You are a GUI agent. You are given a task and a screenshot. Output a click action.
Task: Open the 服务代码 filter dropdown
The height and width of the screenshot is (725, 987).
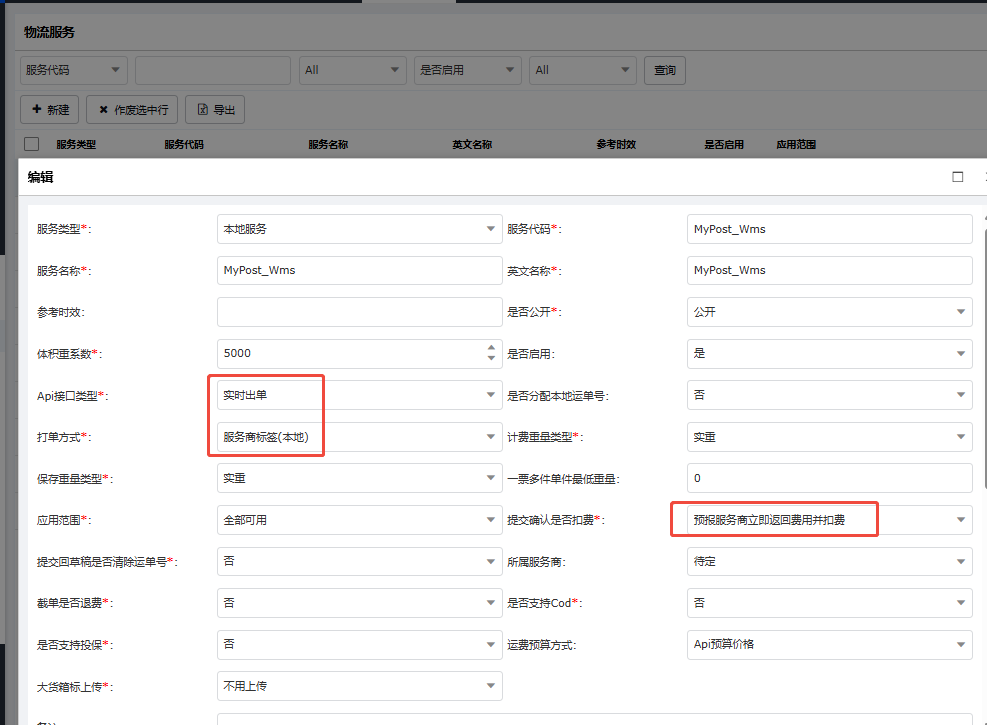[74, 70]
